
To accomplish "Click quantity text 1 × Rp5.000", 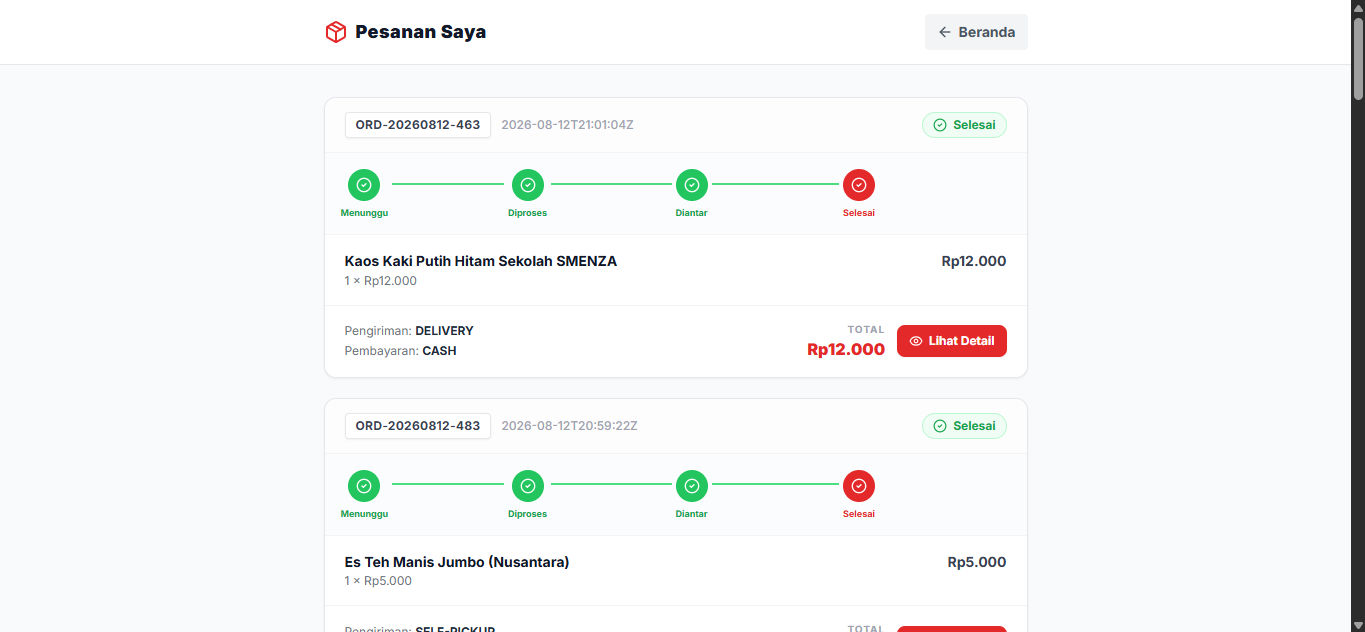I will [x=378, y=581].
